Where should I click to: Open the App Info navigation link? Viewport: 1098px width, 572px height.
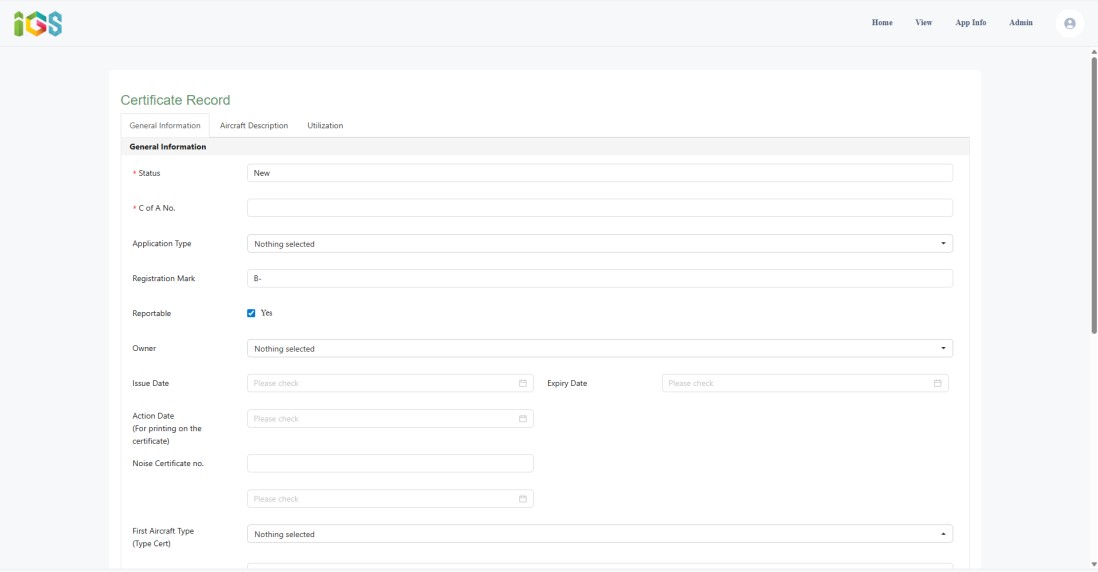971,22
